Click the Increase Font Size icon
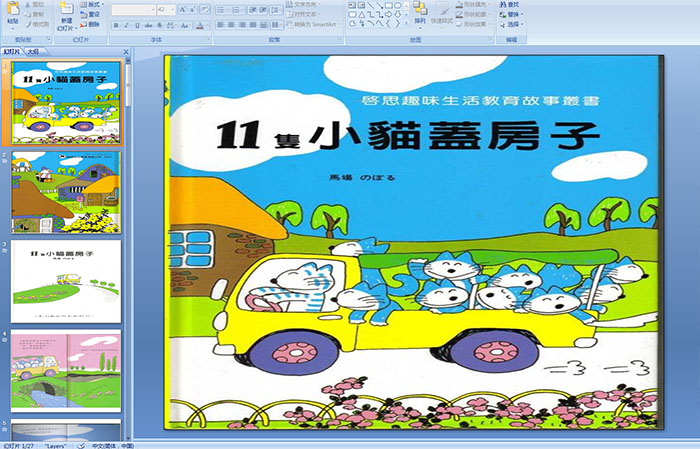The image size is (700, 449). (x=182, y=9)
